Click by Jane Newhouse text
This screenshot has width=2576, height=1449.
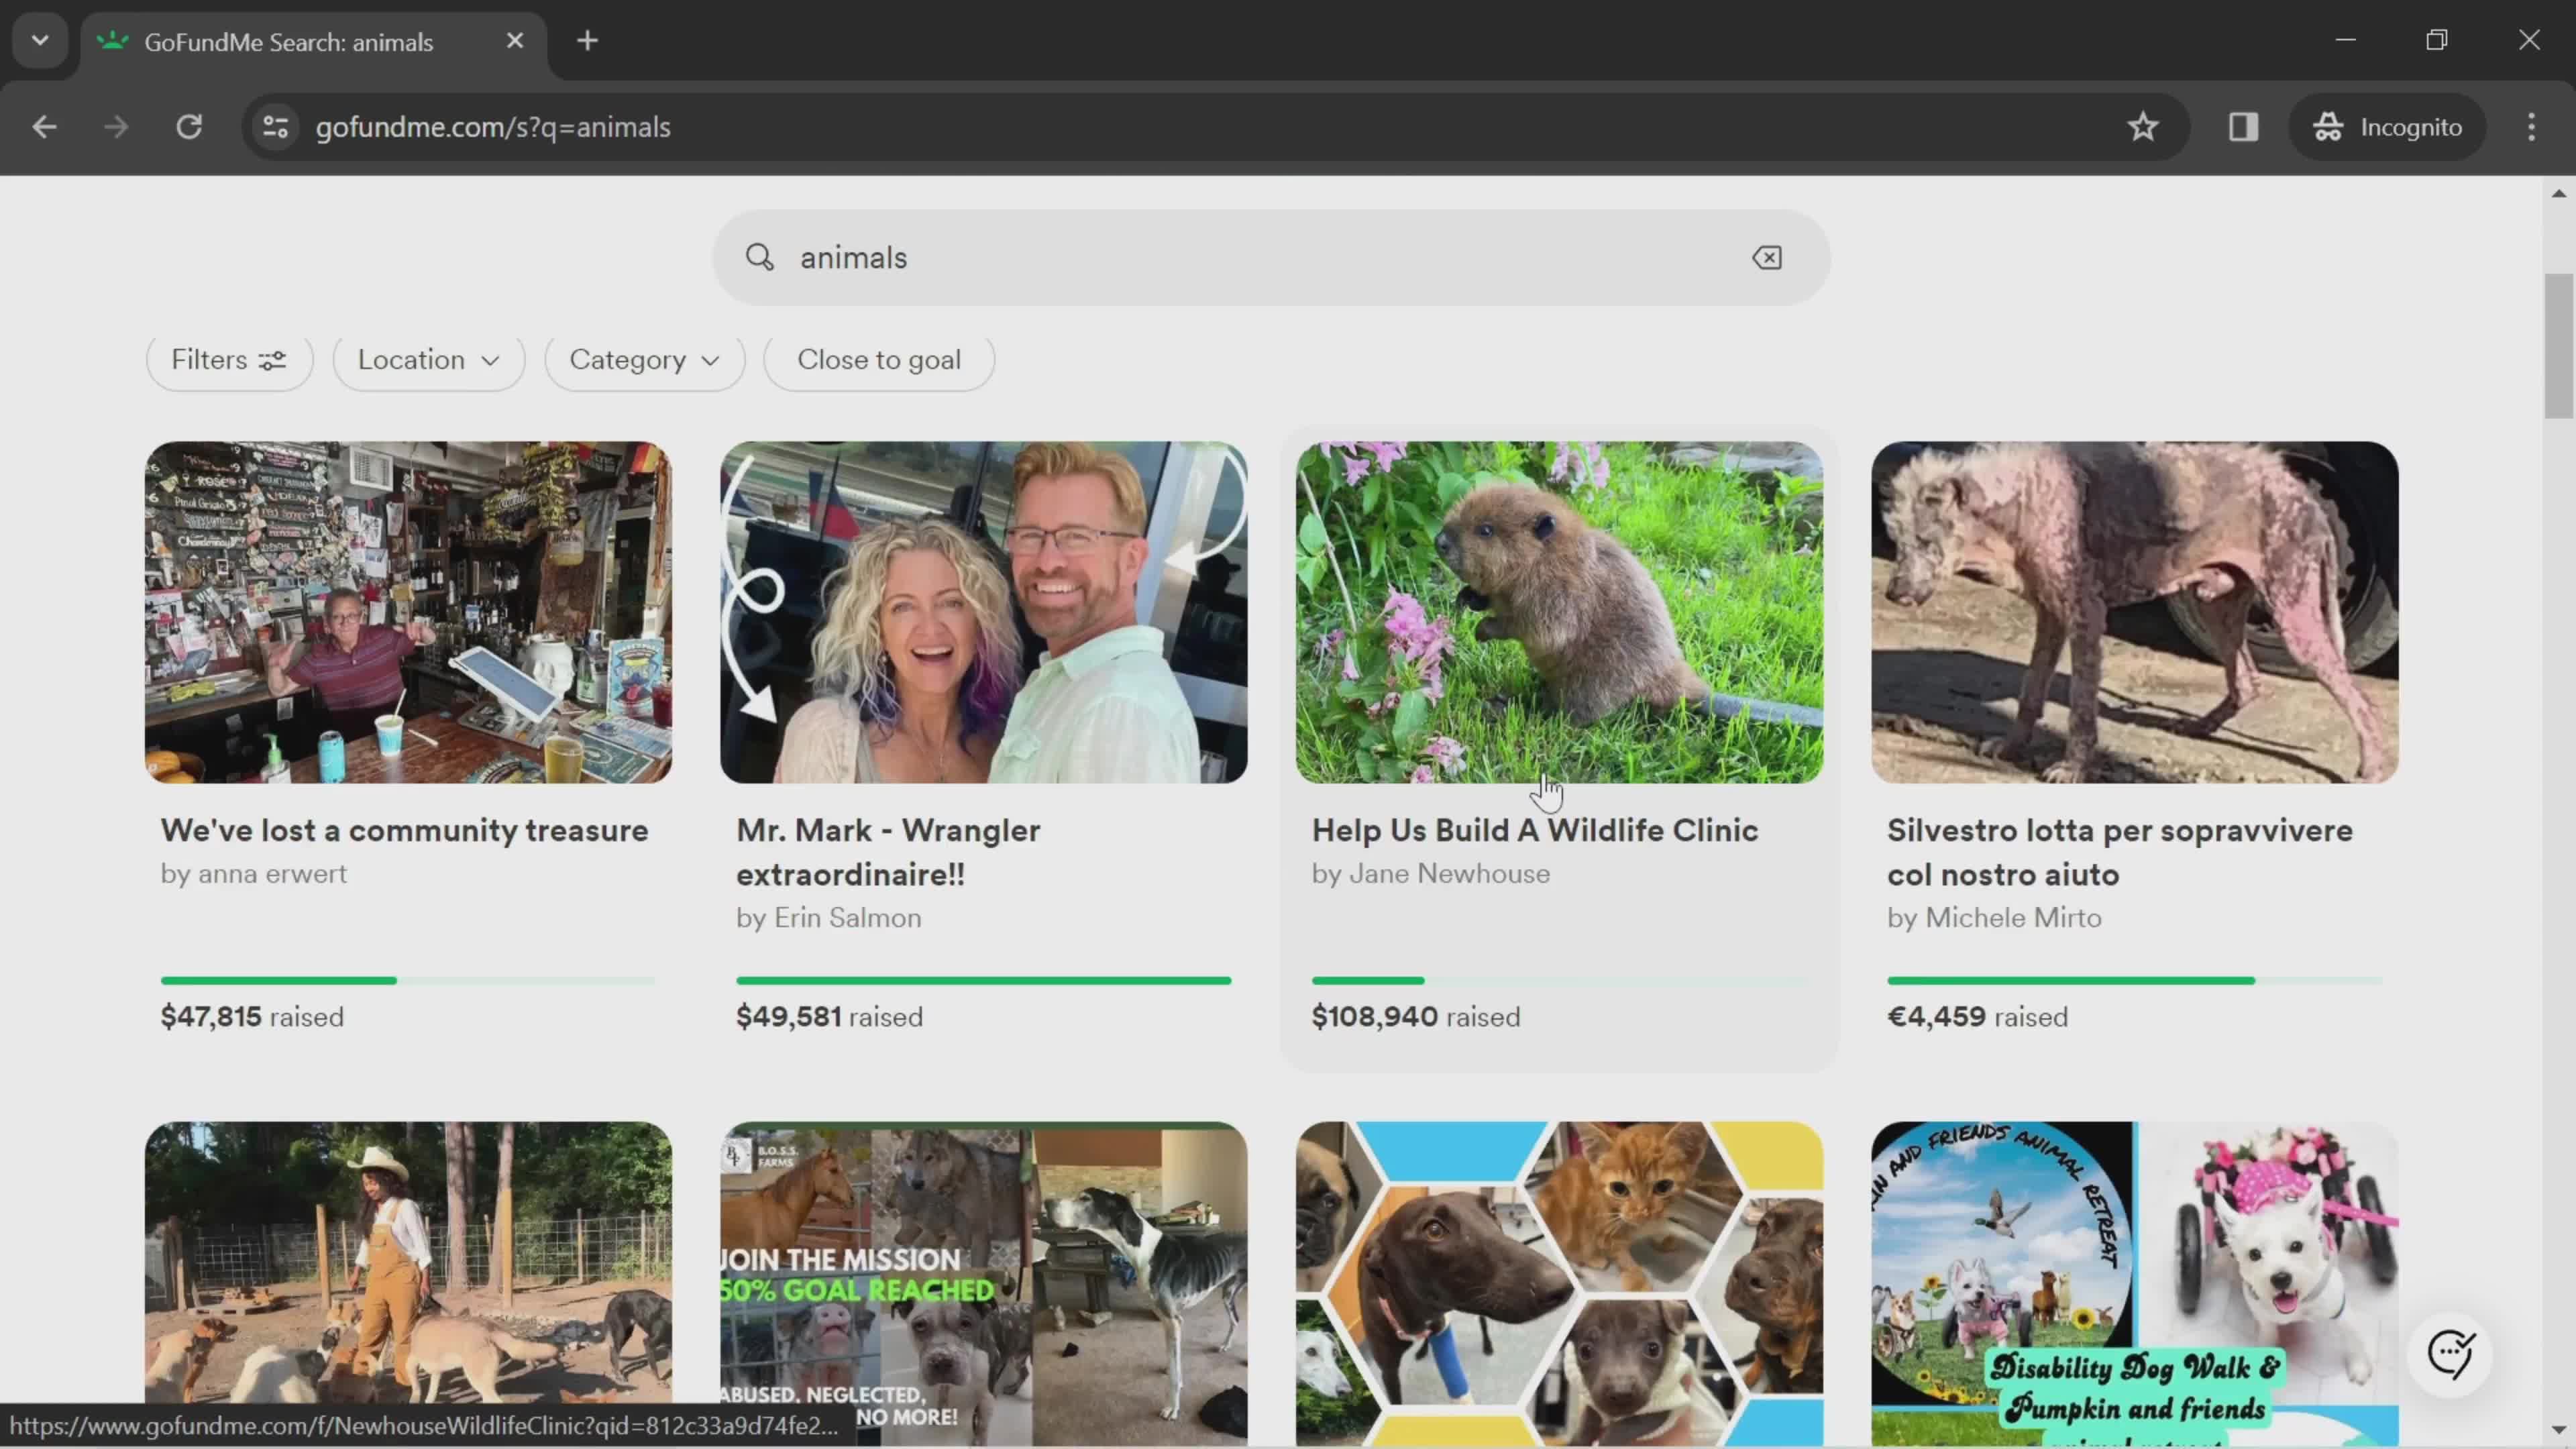click(x=1431, y=874)
